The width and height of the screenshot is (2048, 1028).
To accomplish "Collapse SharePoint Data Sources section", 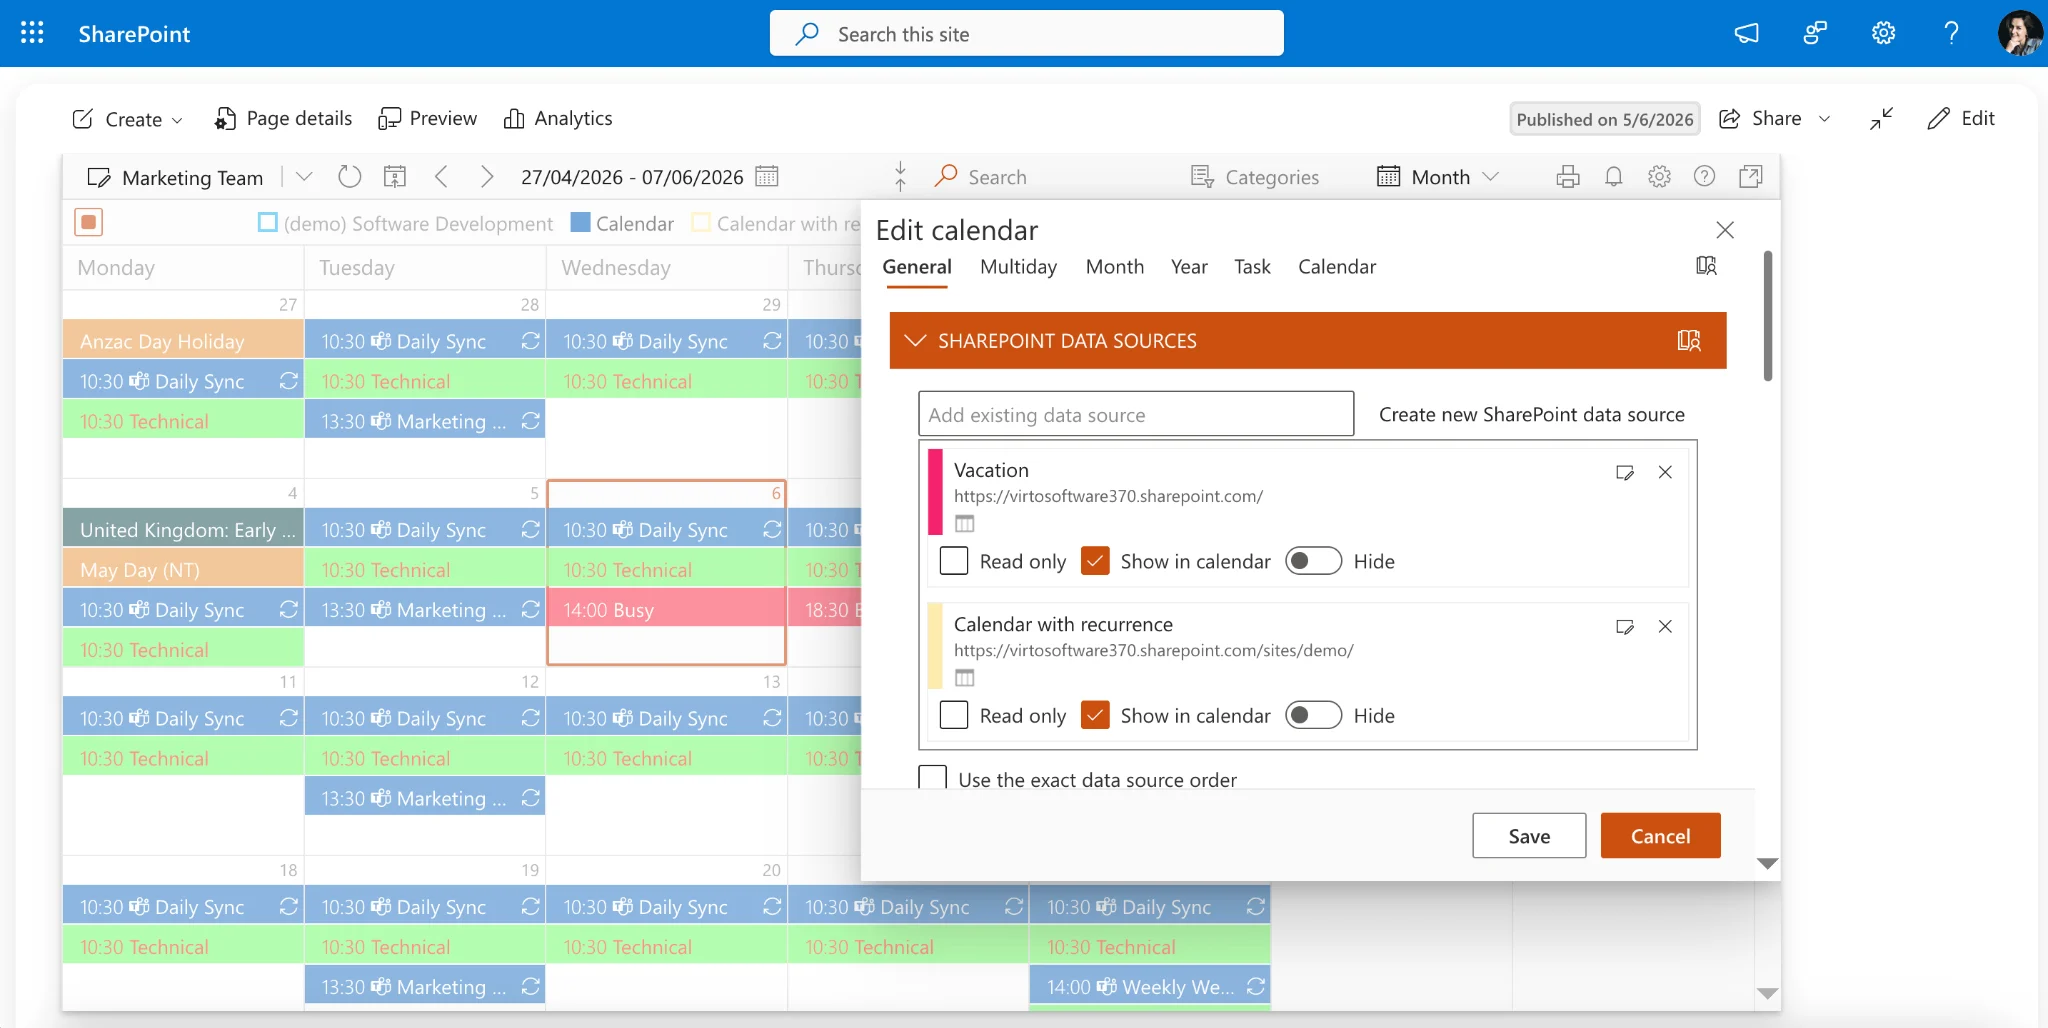I will pyautogui.click(x=914, y=341).
